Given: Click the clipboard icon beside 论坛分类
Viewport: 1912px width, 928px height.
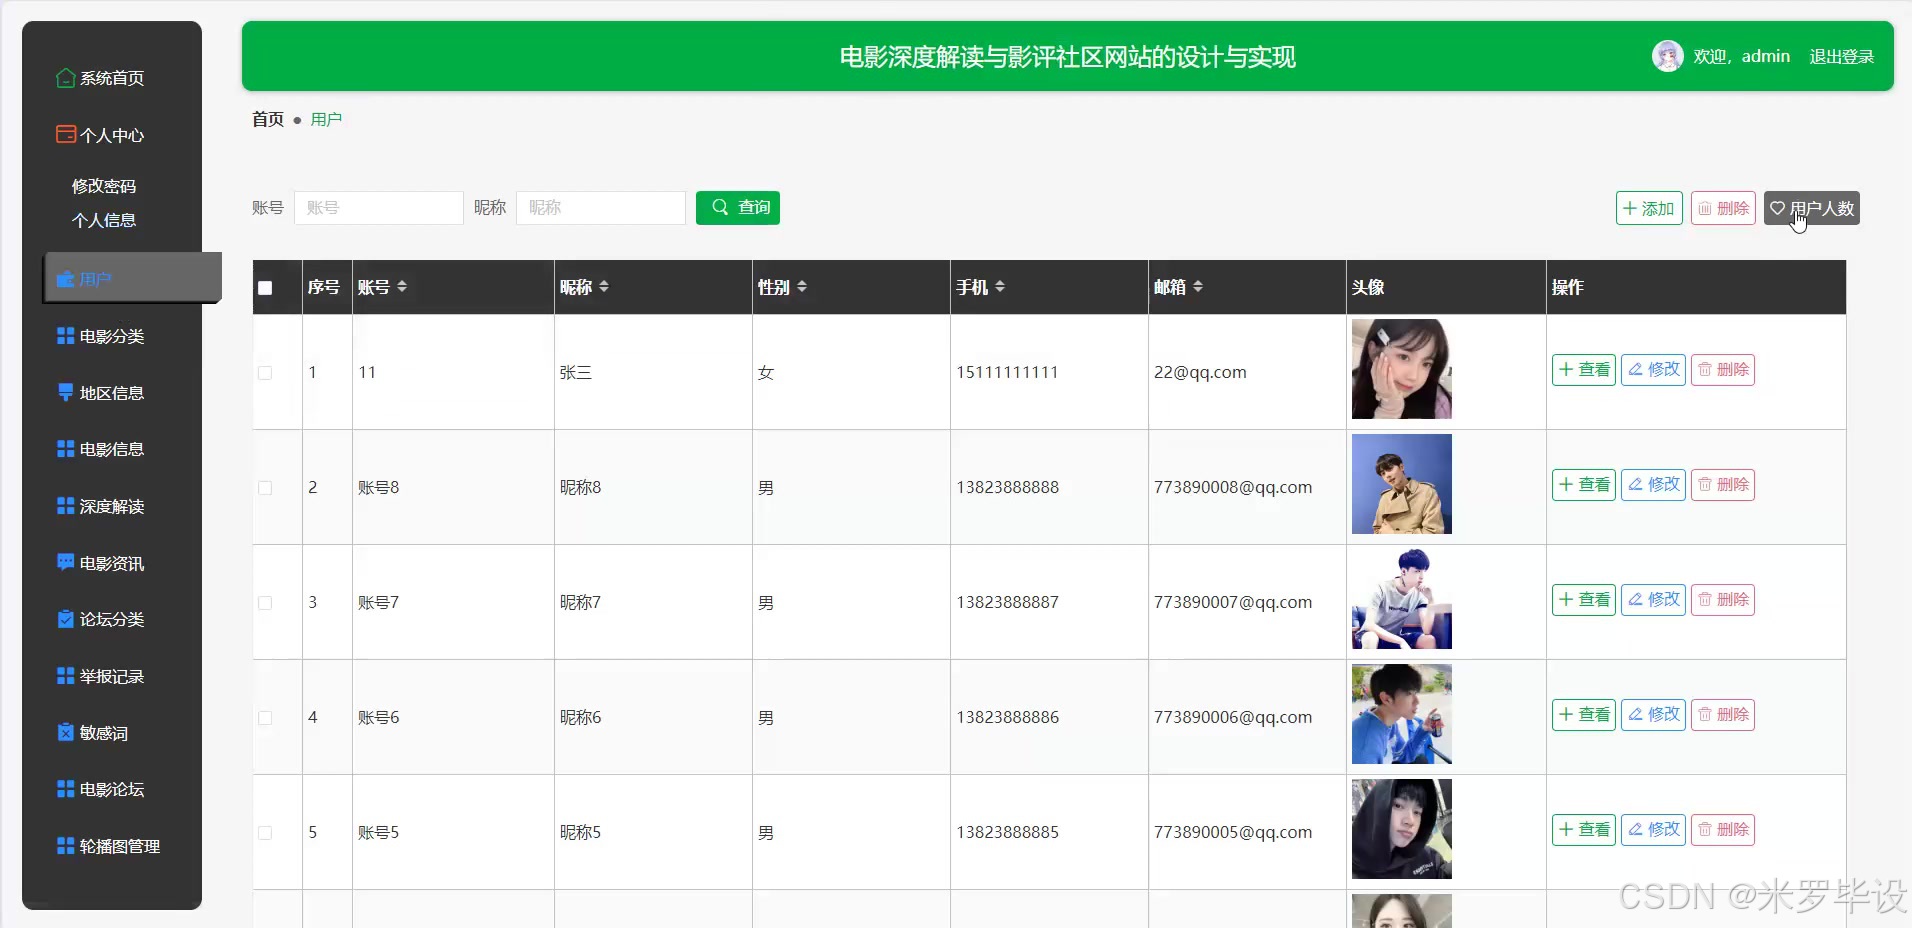Looking at the screenshot, I should pos(66,619).
